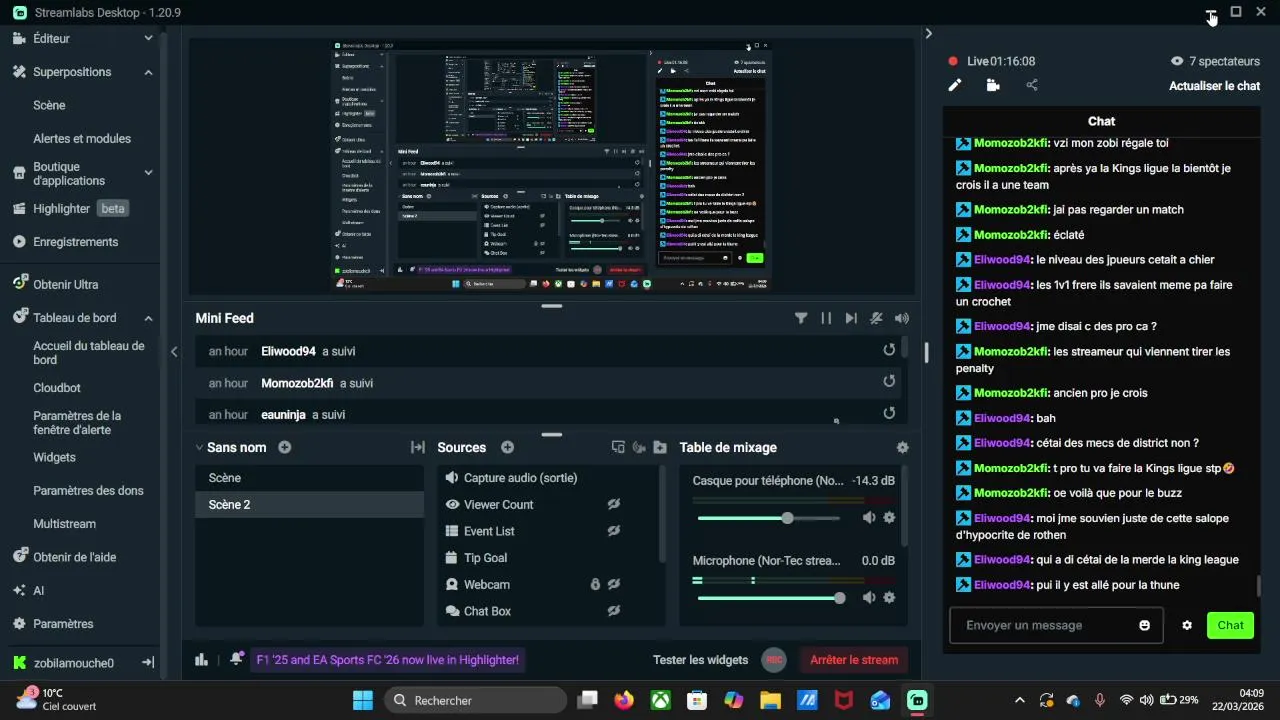Send message with green Chat button

1230,625
